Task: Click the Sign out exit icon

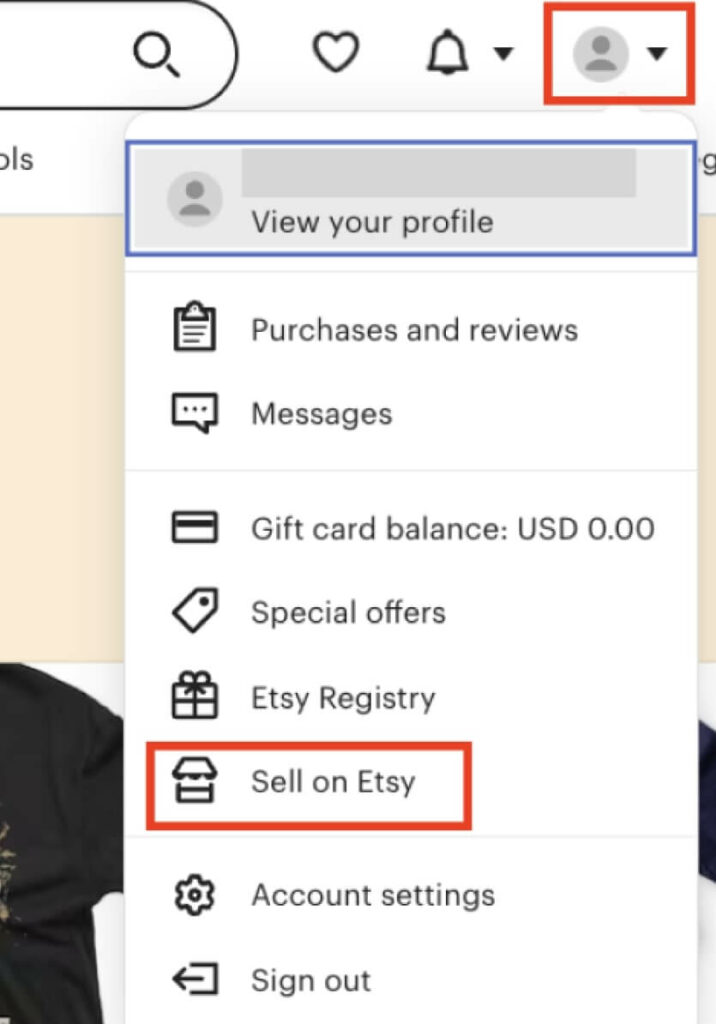Action: click(x=196, y=980)
